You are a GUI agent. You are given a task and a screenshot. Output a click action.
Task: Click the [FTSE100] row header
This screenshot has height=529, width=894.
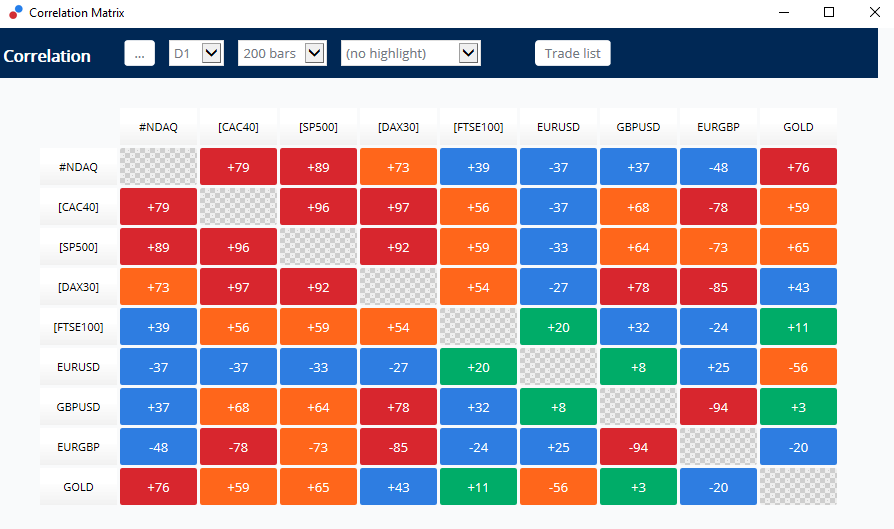[78, 327]
